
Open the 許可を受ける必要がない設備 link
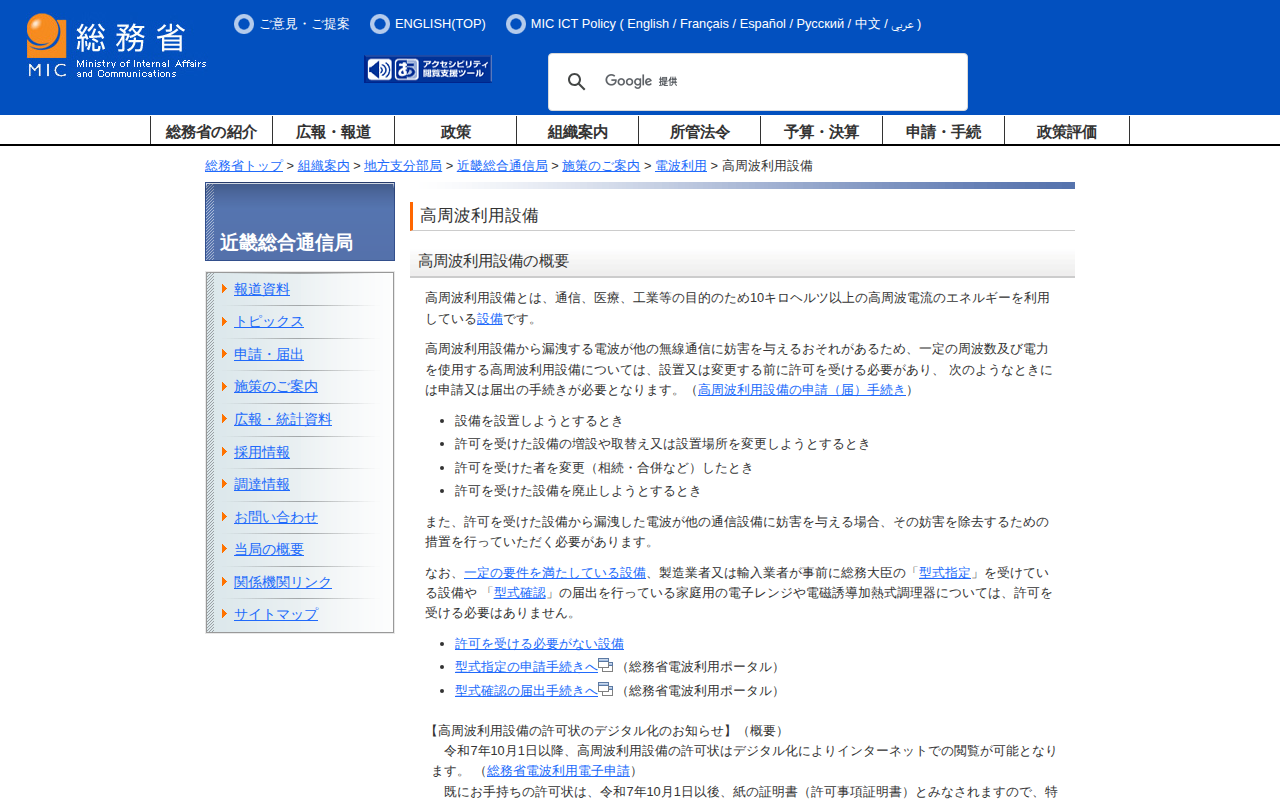click(539, 644)
